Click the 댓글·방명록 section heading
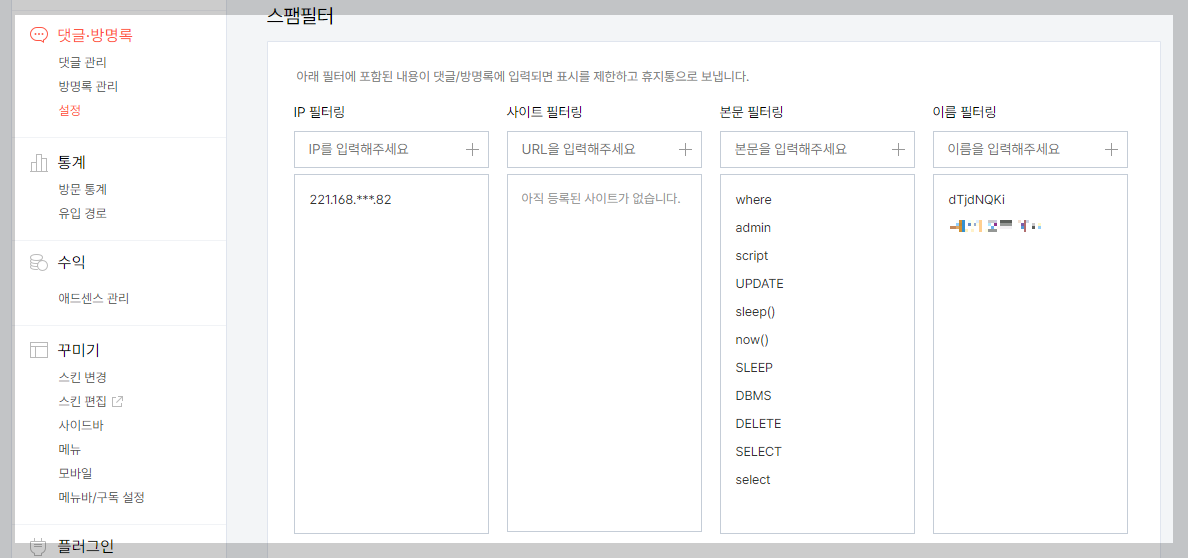Screen dimensions: 1188x558 [95, 34]
